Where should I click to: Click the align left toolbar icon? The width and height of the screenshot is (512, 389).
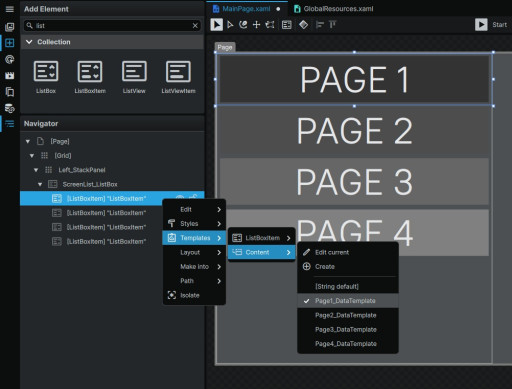[320, 25]
